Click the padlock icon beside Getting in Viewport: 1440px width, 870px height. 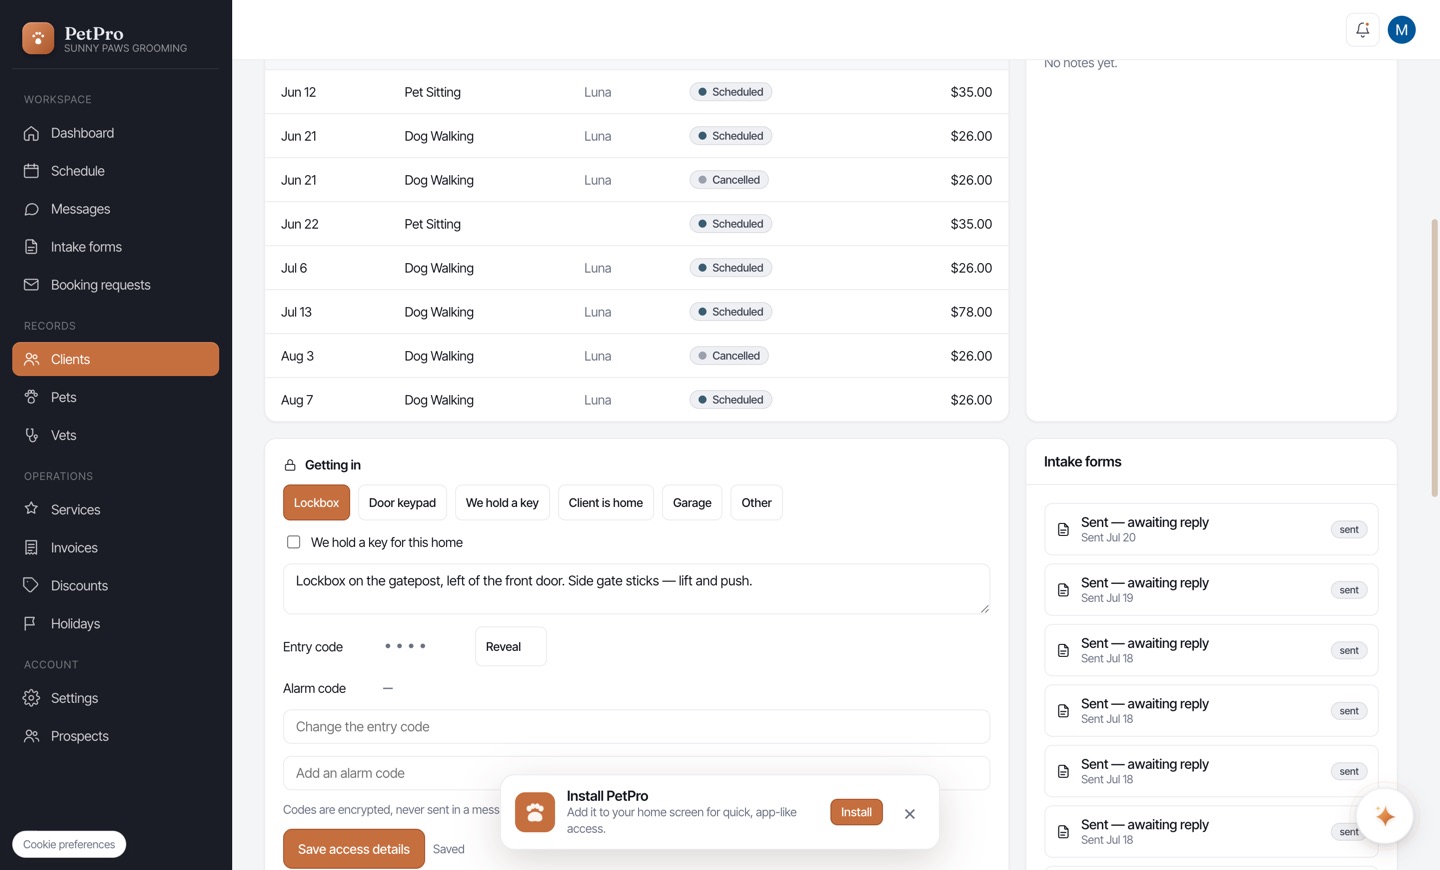(x=290, y=465)
